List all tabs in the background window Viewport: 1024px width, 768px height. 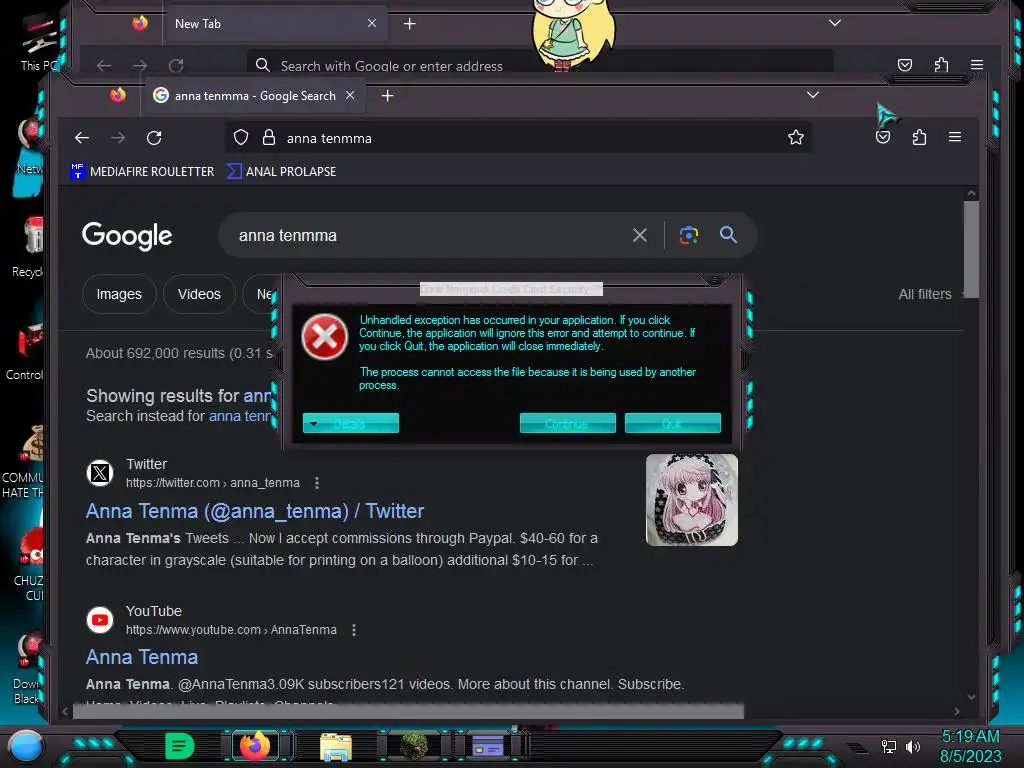pos(835,23)
